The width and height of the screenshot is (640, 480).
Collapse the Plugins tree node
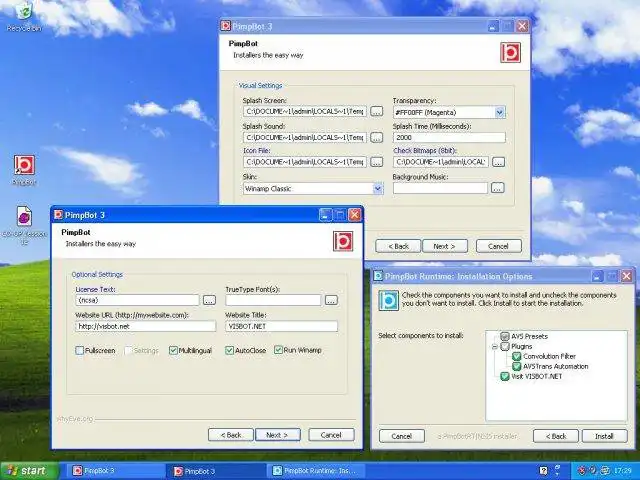pos(494,347)
